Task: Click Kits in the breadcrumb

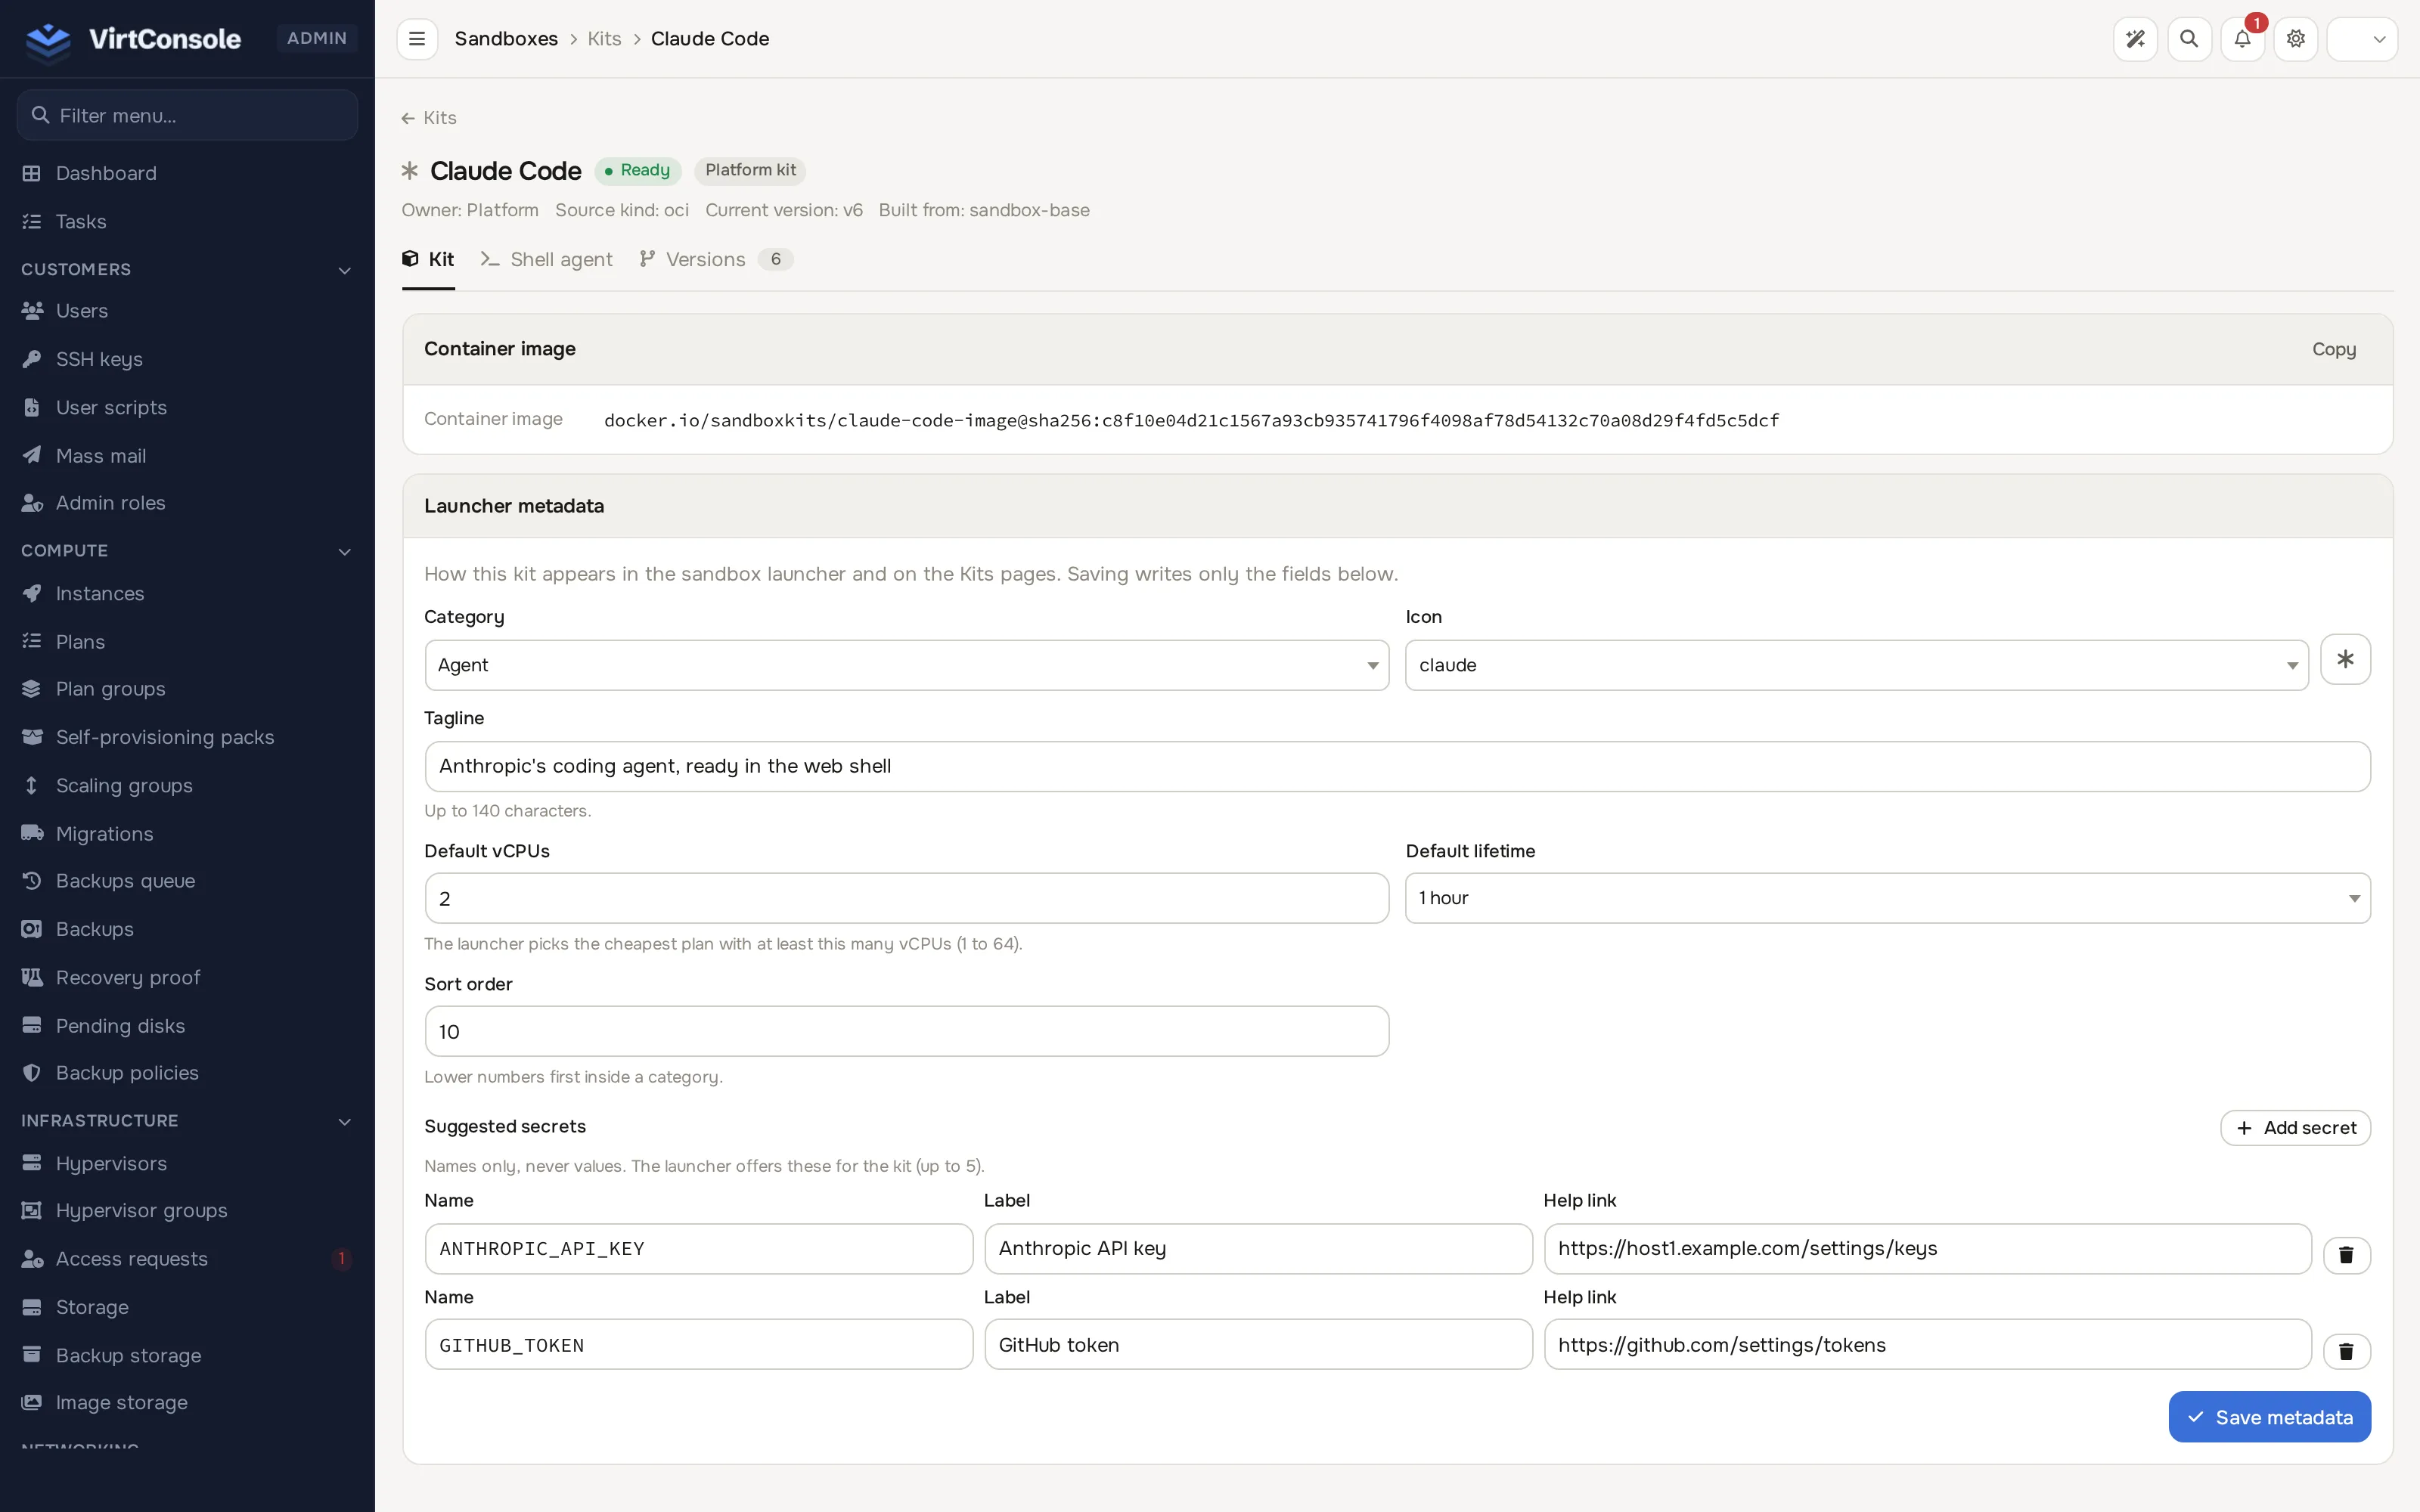Action: click(x=604, y=39)
